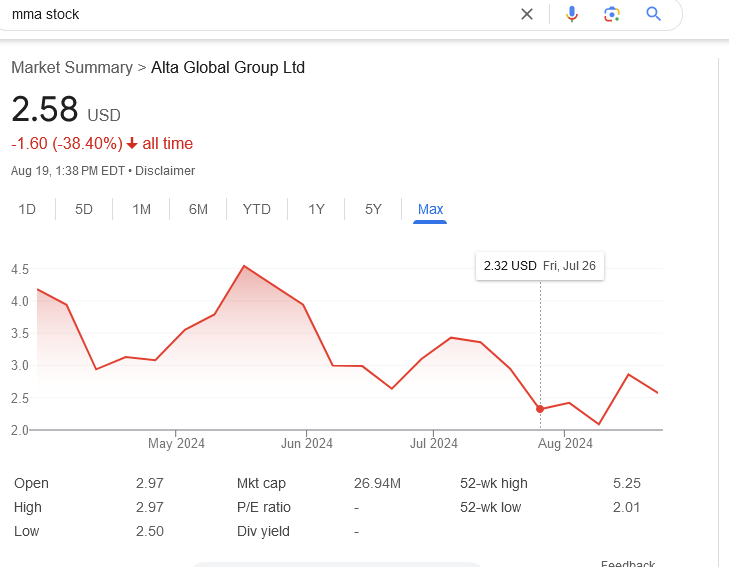Open Google Lens image search icon
This screenshot has width=729, height=567.
(x=612, y=14)
